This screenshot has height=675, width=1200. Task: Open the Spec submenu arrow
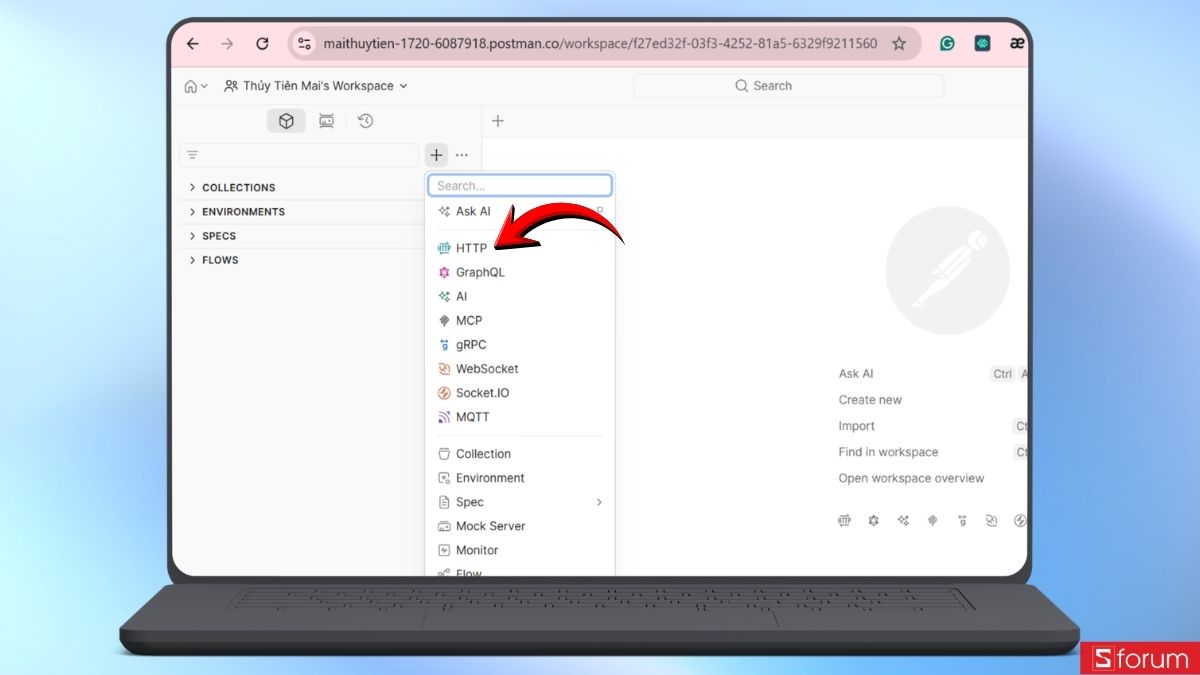599,502
